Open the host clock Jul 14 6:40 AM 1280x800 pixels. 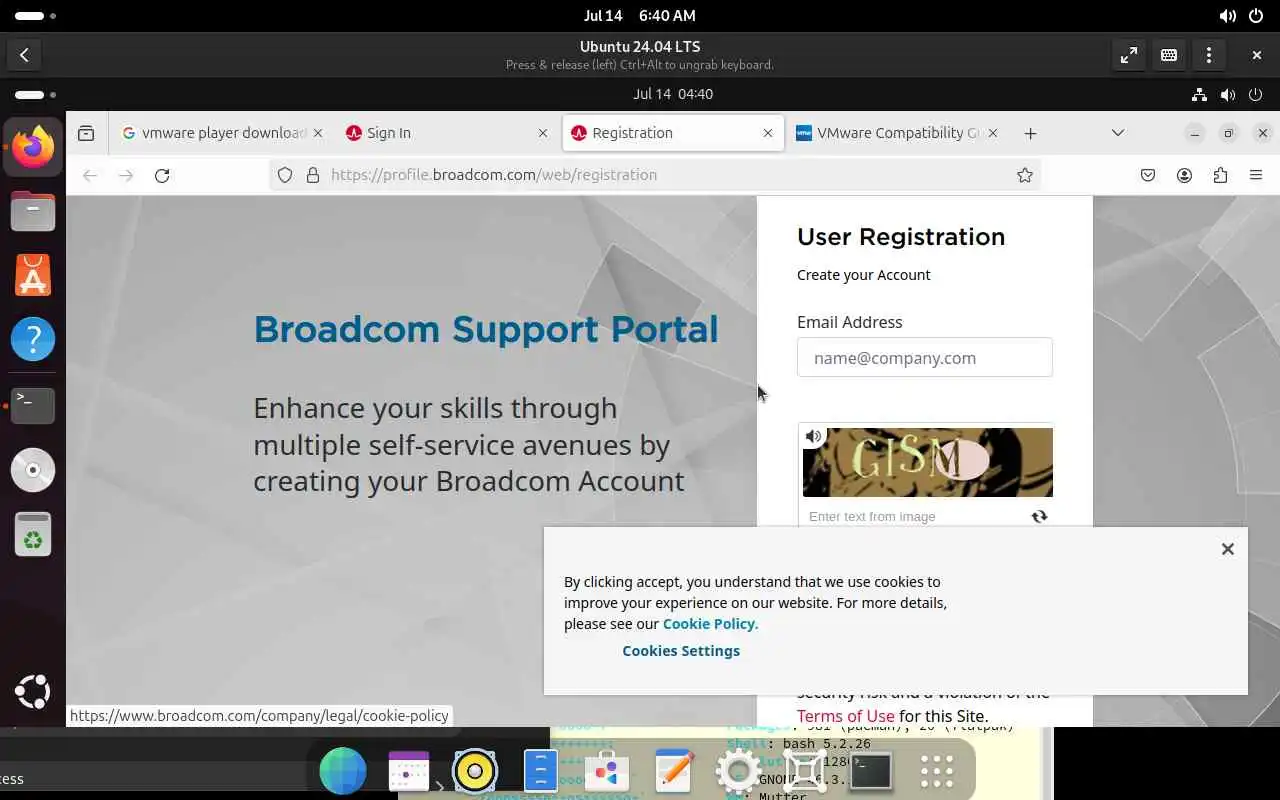[x=640, y=16]
